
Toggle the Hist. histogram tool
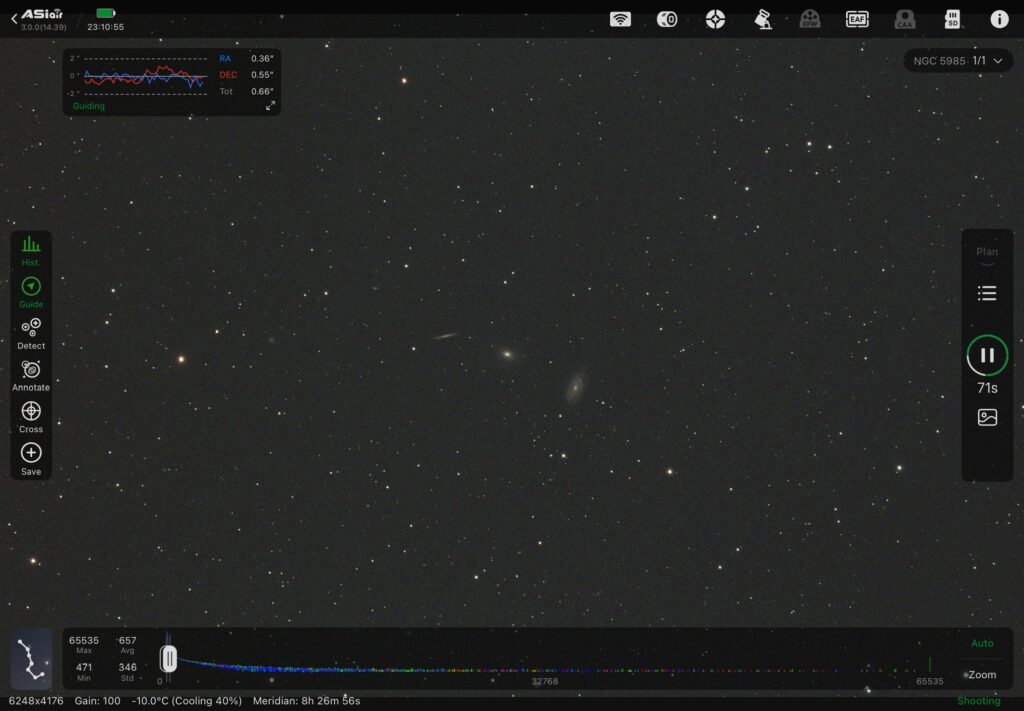tap(31, 251)
